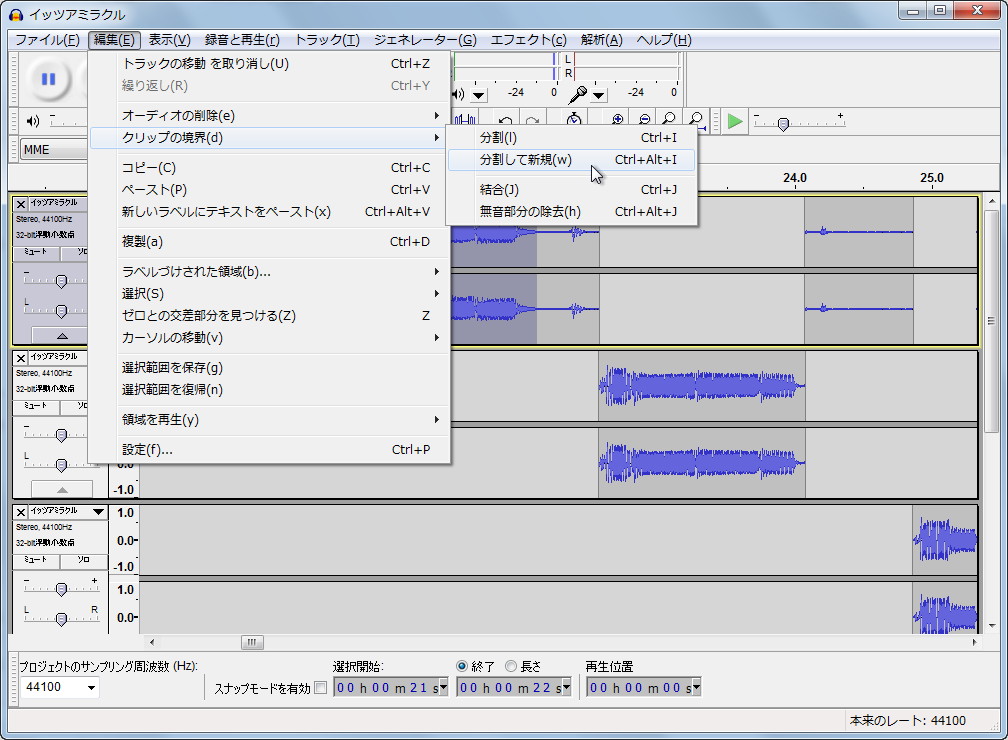
Task: Choose 分割して新規(w) in the submenu
Action: (x=571, y=159)
